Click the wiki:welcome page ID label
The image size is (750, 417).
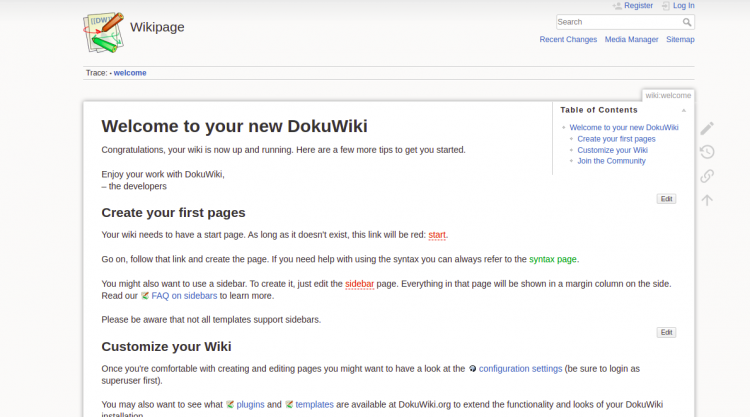[x=668, y=96]
